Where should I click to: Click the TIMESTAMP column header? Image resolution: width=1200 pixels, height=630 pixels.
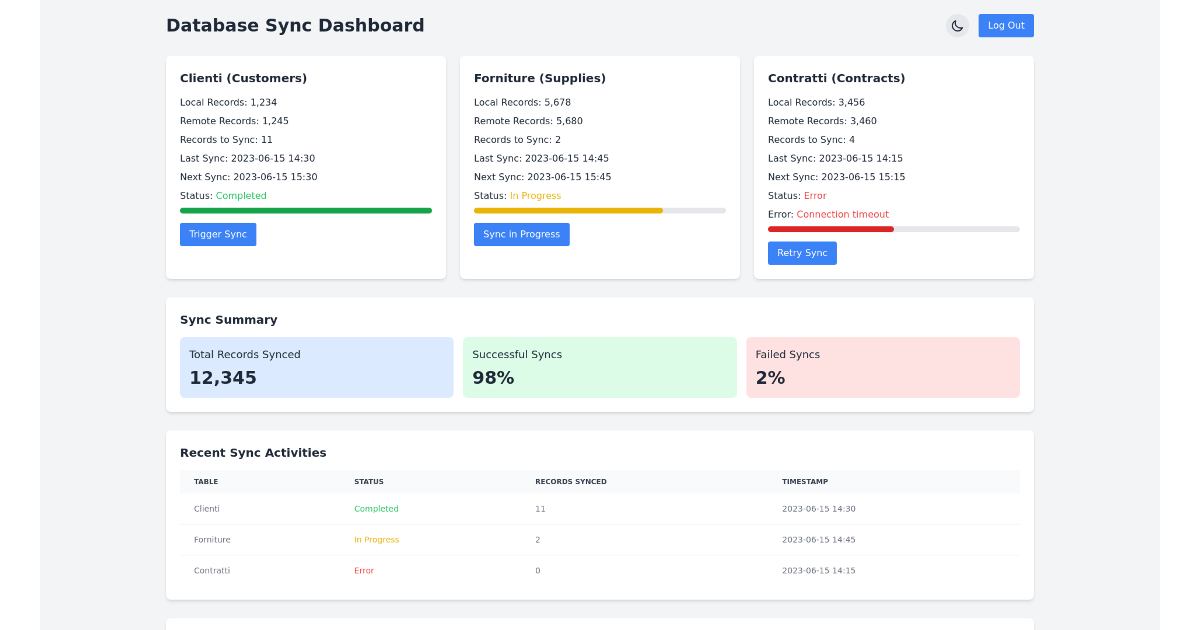pyautogui.click(x=805, y=481)
